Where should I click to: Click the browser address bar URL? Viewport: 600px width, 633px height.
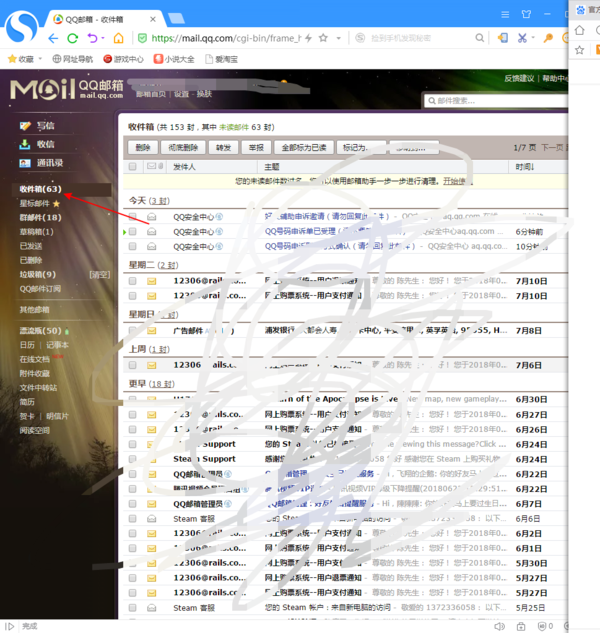click(x=226, y=38)
